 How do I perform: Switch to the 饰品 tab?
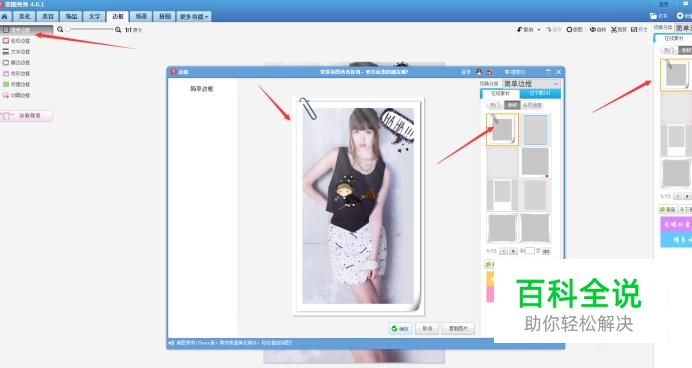click(x=71, y=16)
